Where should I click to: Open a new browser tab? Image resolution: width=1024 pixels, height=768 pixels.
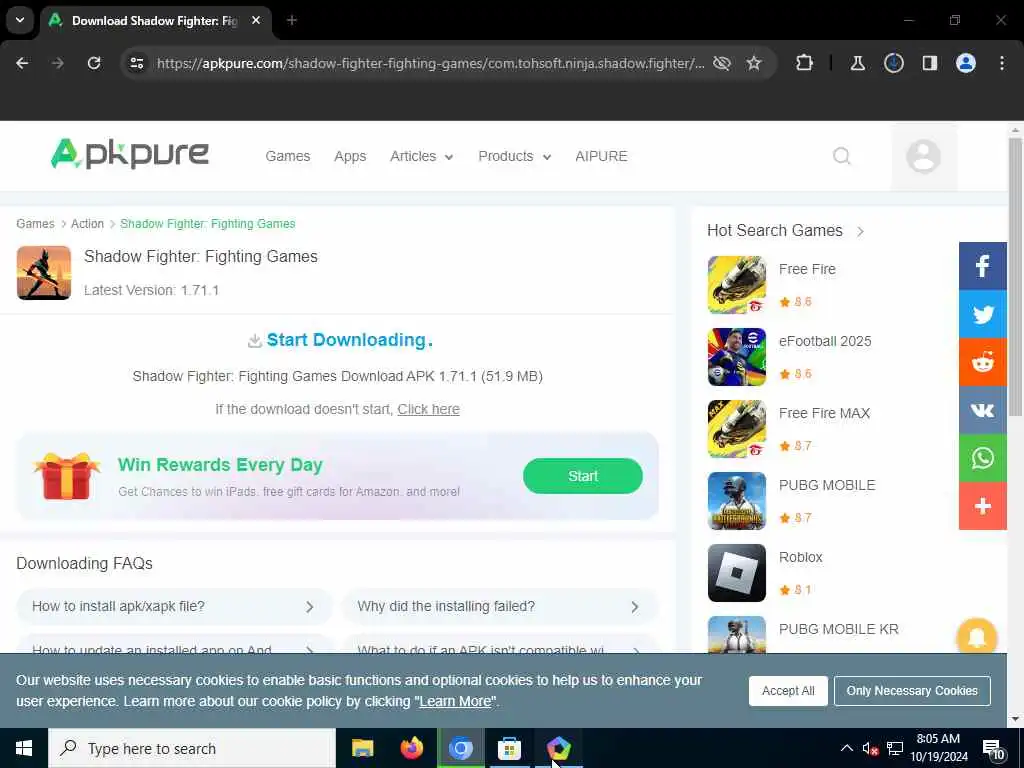291,21
